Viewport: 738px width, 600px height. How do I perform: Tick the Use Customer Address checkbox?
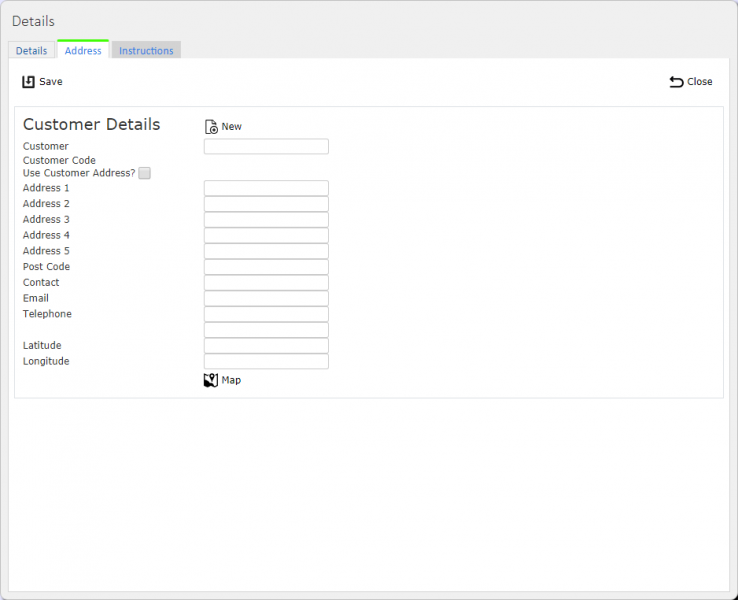144,173
